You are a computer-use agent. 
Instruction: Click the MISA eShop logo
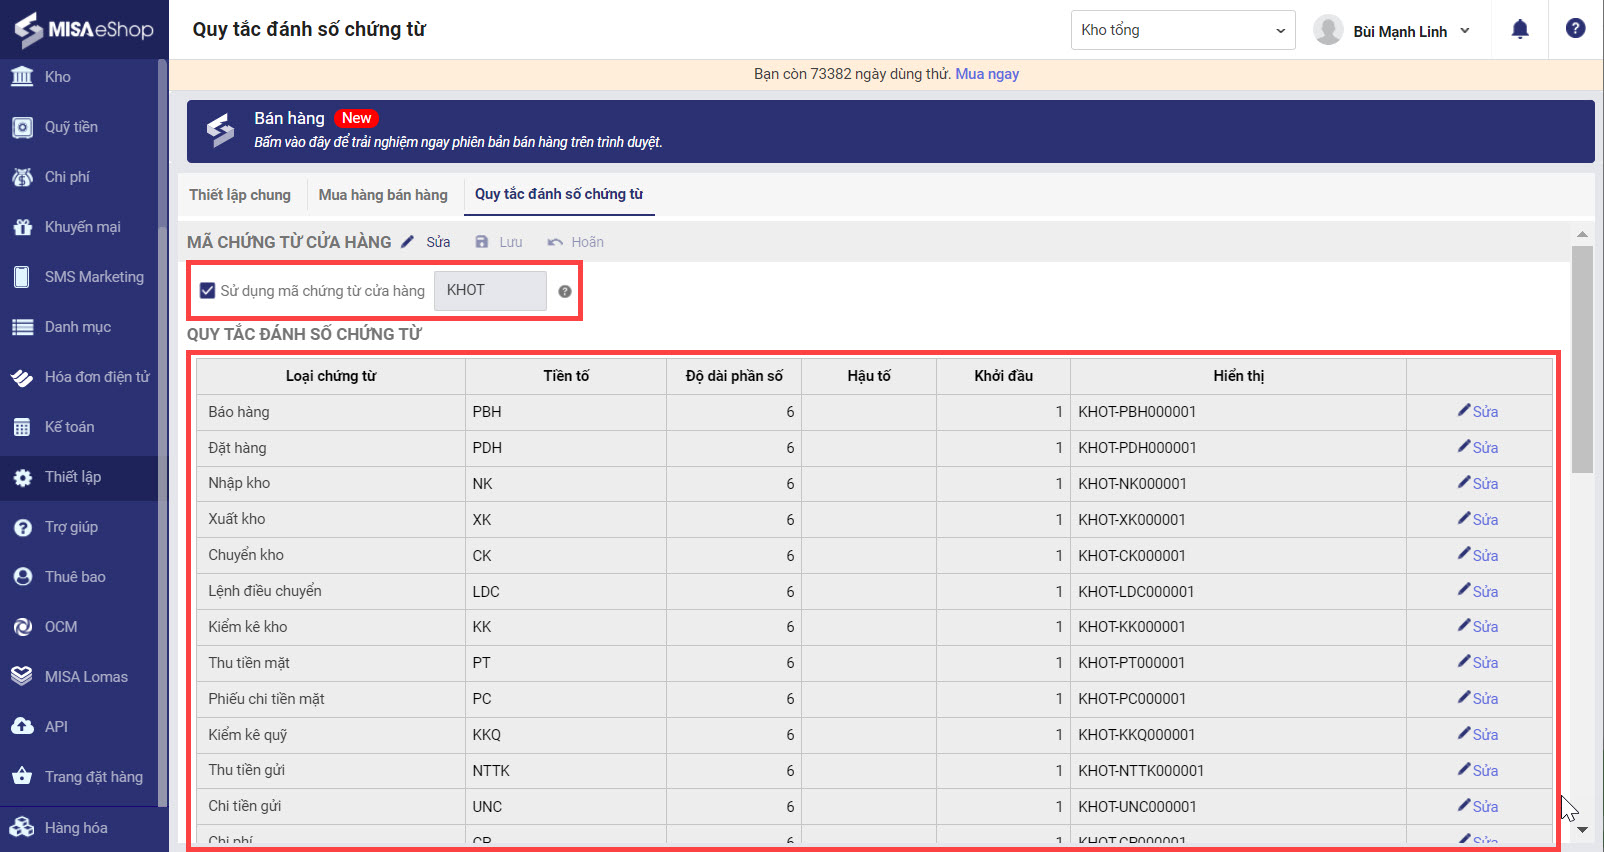click(x=84, y=29)
